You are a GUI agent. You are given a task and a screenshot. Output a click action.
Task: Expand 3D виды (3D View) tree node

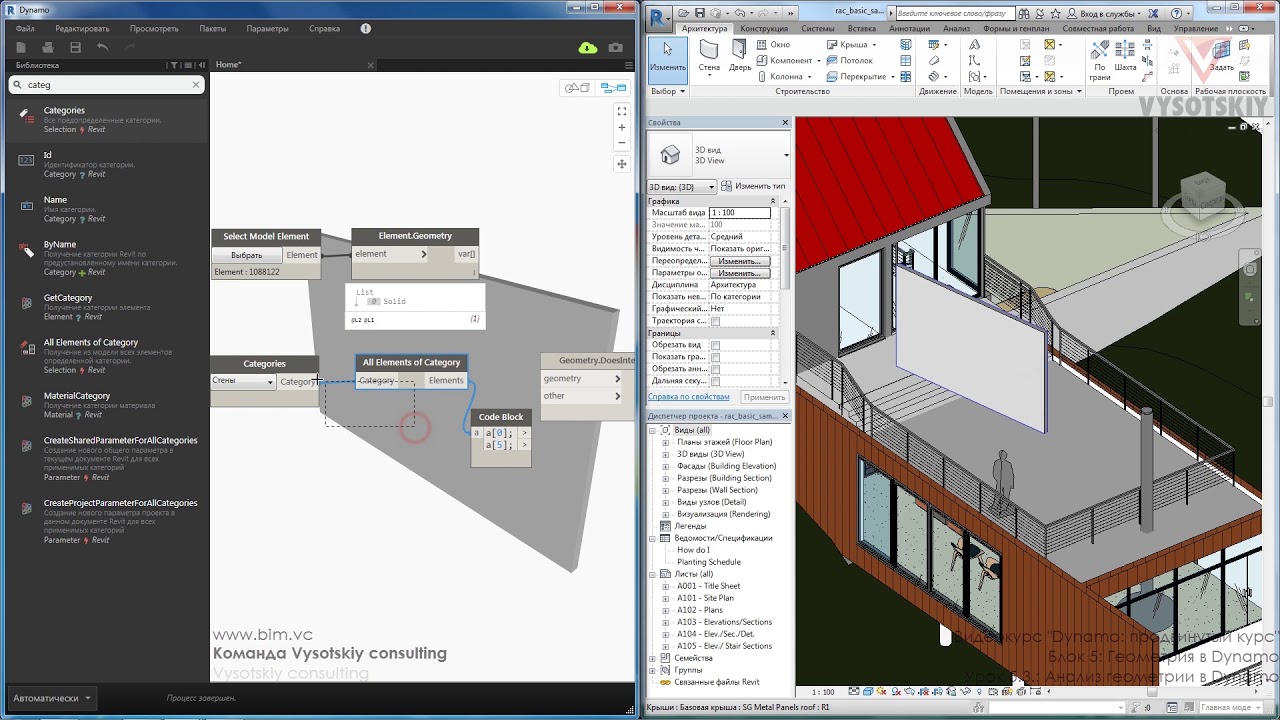click(666, 454)
